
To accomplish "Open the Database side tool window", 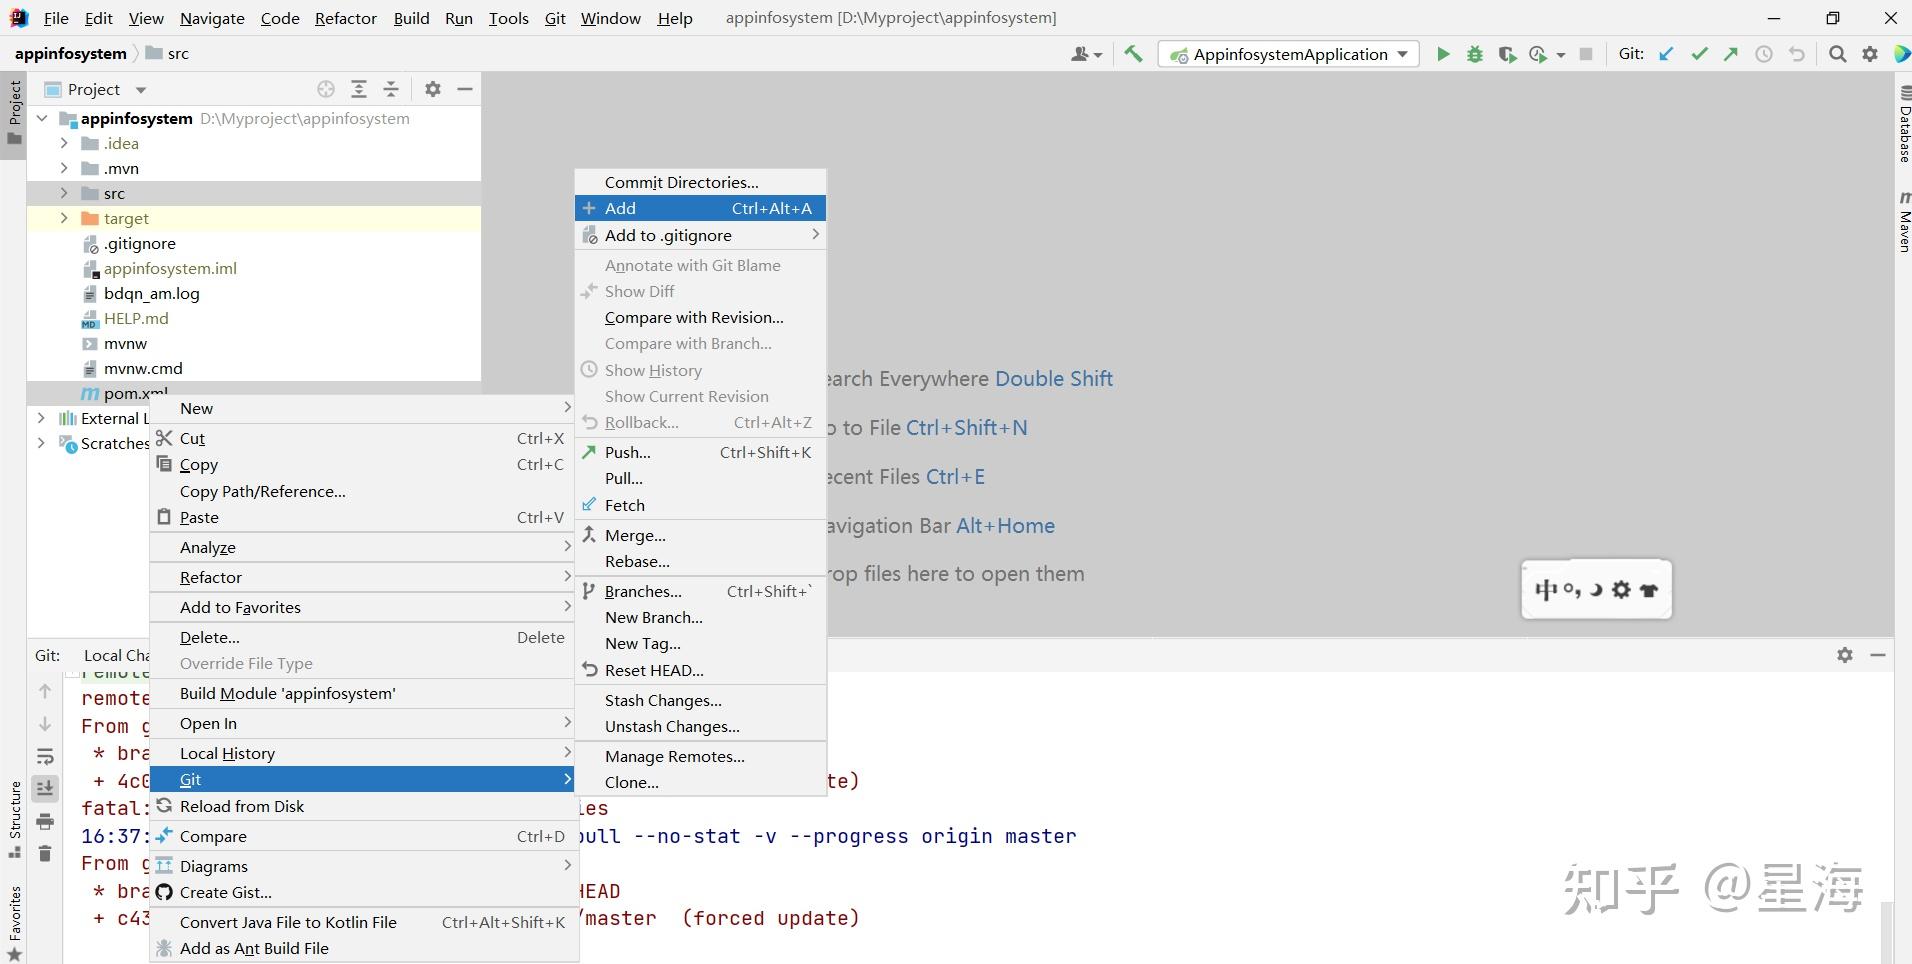I will click(1903, 123).
